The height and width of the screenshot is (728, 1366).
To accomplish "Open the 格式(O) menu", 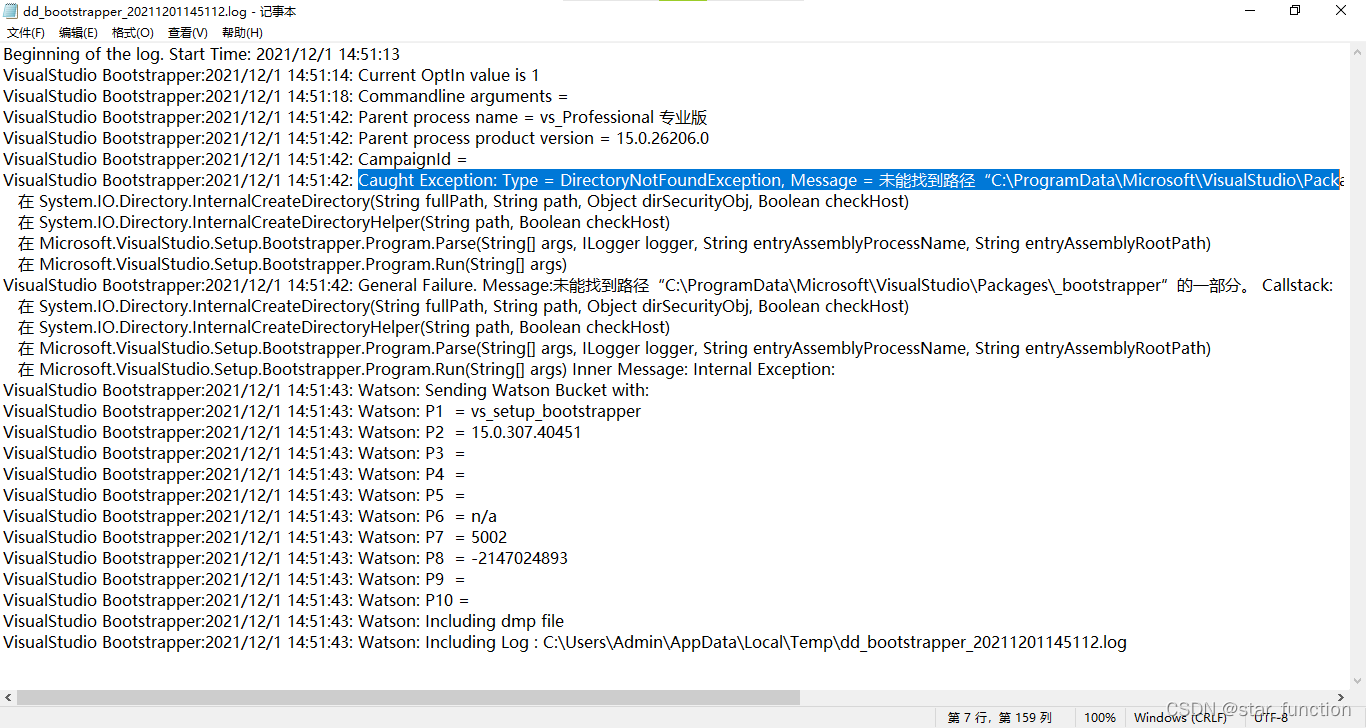I will (132, 33).
